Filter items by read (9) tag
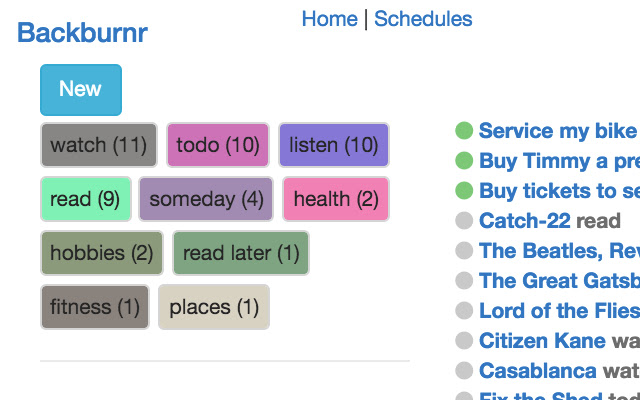This screenshot has width=640, height=400. point(86,199)
